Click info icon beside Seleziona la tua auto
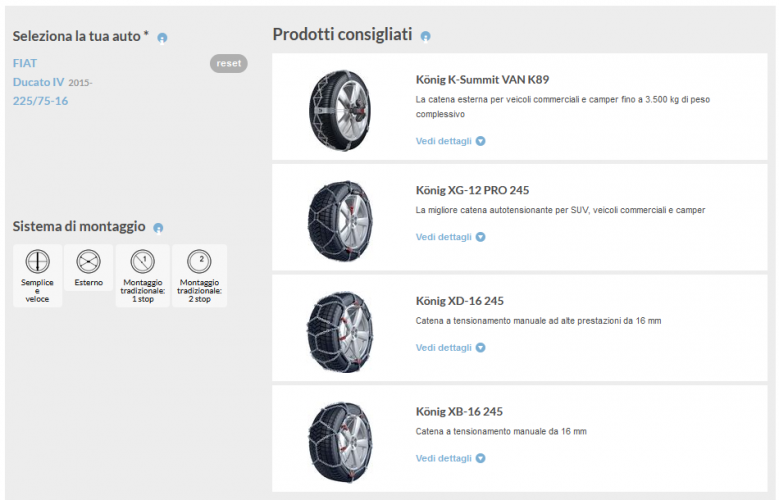Viewport: 779px width, 500px height. 162,38
